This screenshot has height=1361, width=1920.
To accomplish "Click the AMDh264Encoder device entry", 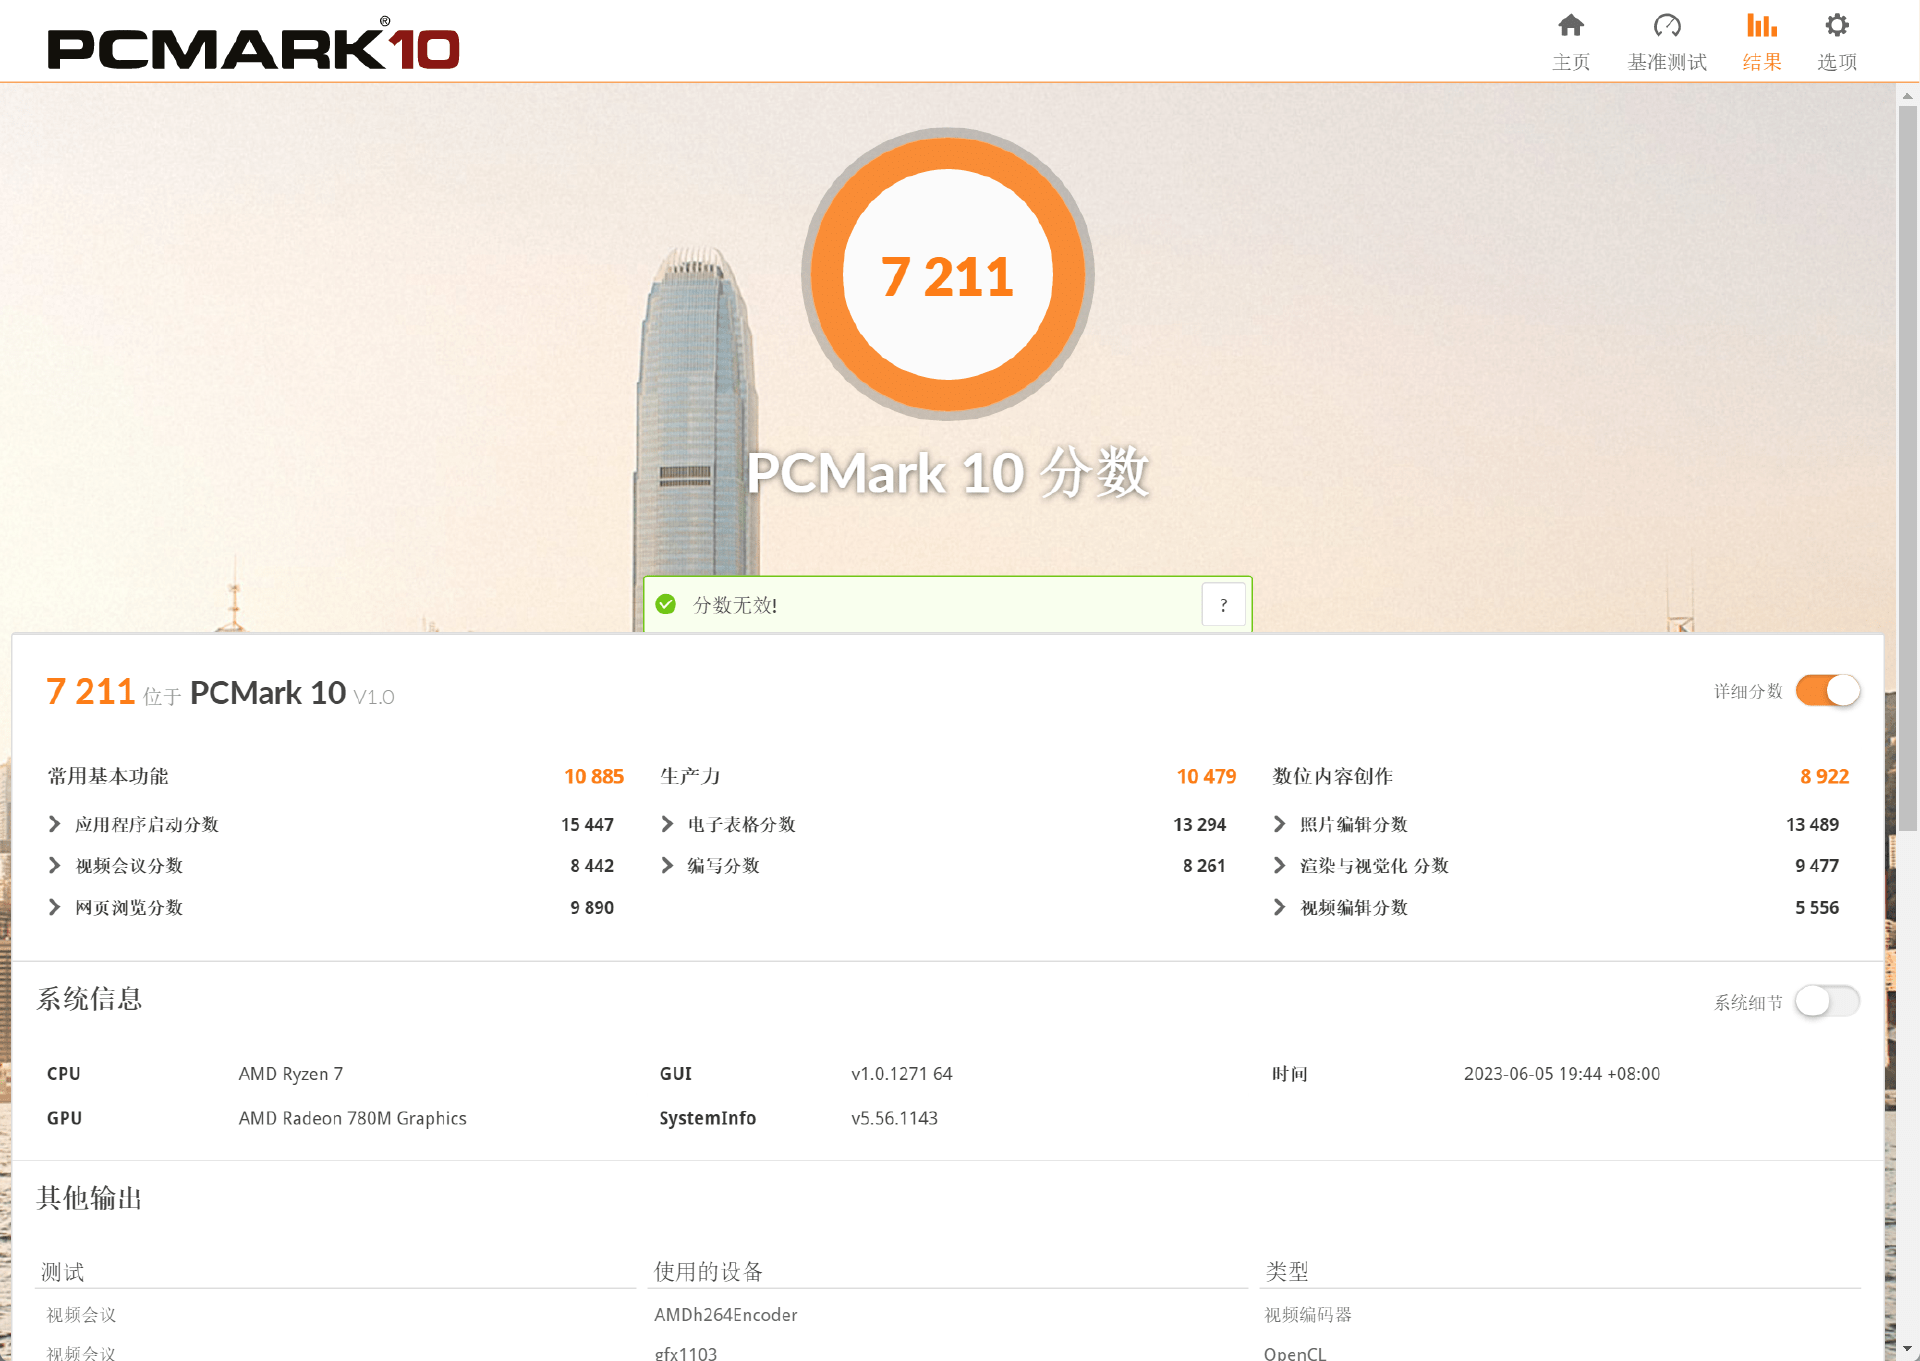I will pyautogui.click(x=725, y=1315).
